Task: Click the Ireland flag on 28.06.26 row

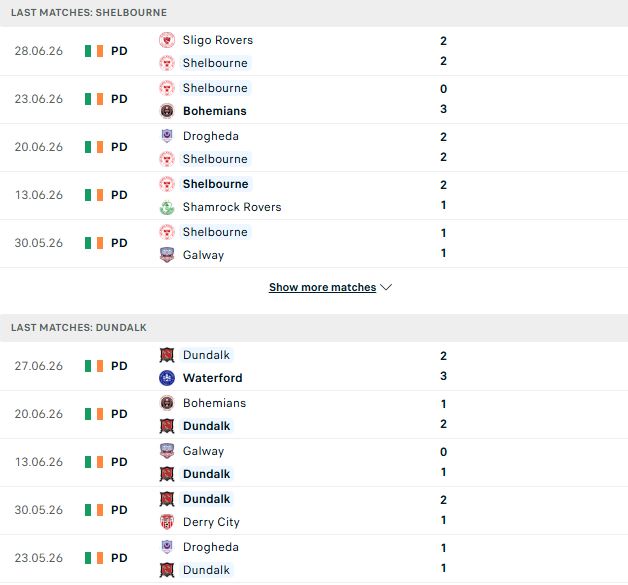Action: point(94,51)
